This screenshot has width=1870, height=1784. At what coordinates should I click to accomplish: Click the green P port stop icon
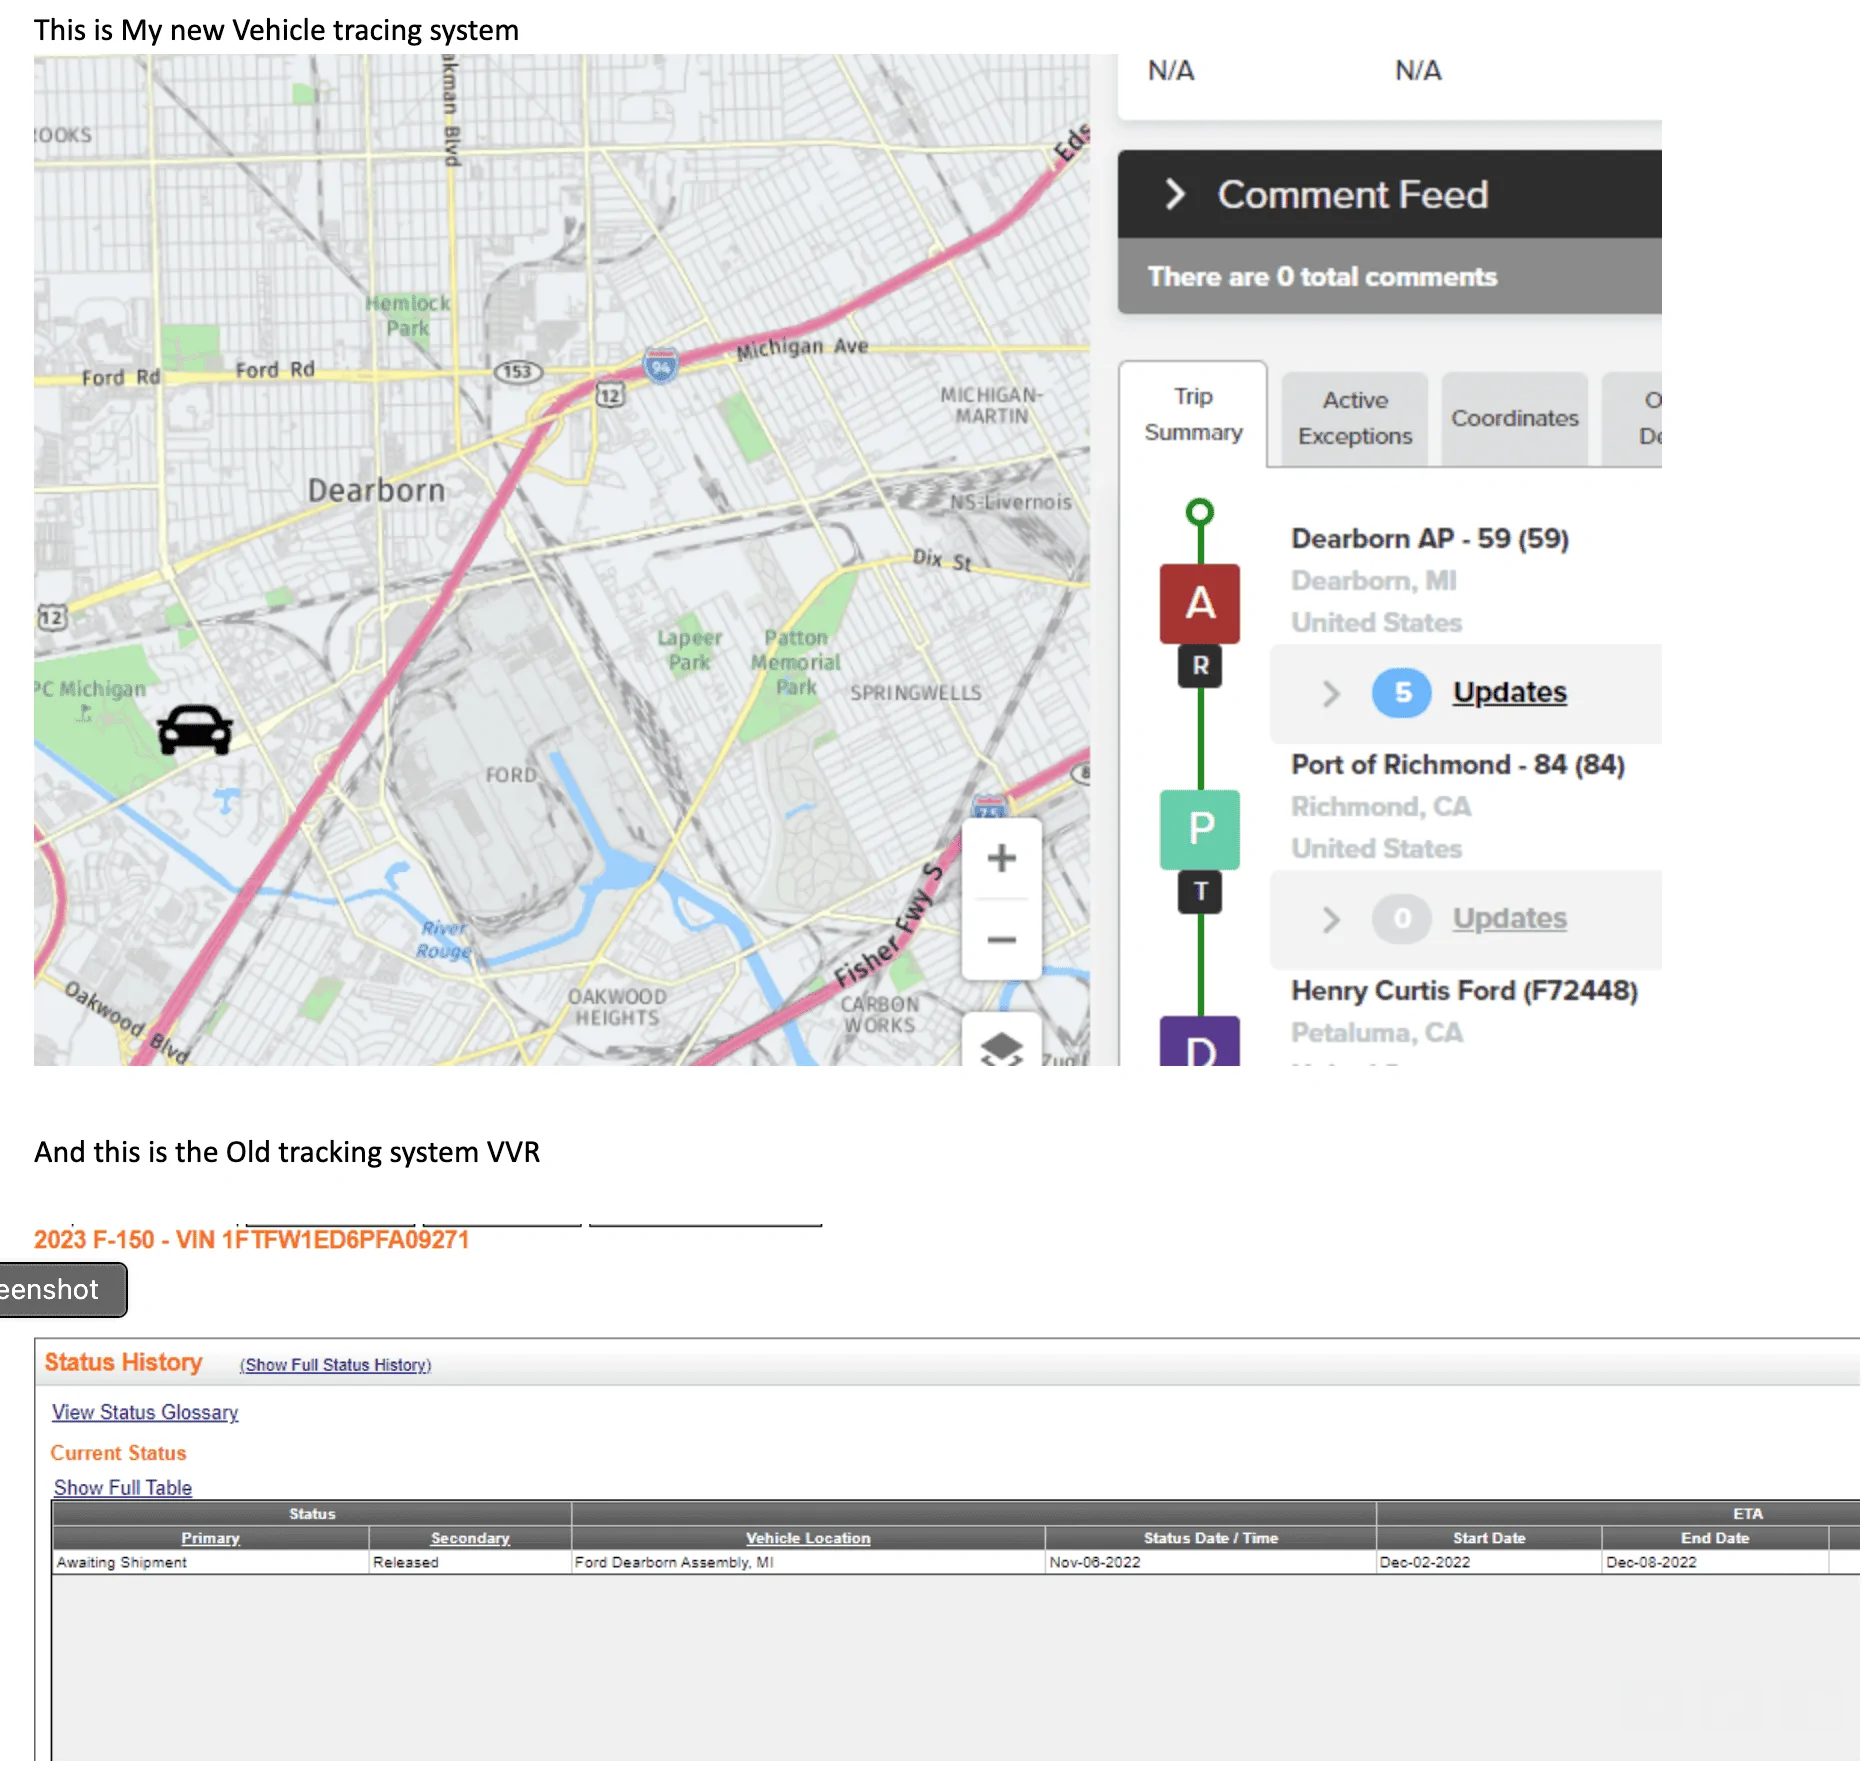pos(1200,829)
